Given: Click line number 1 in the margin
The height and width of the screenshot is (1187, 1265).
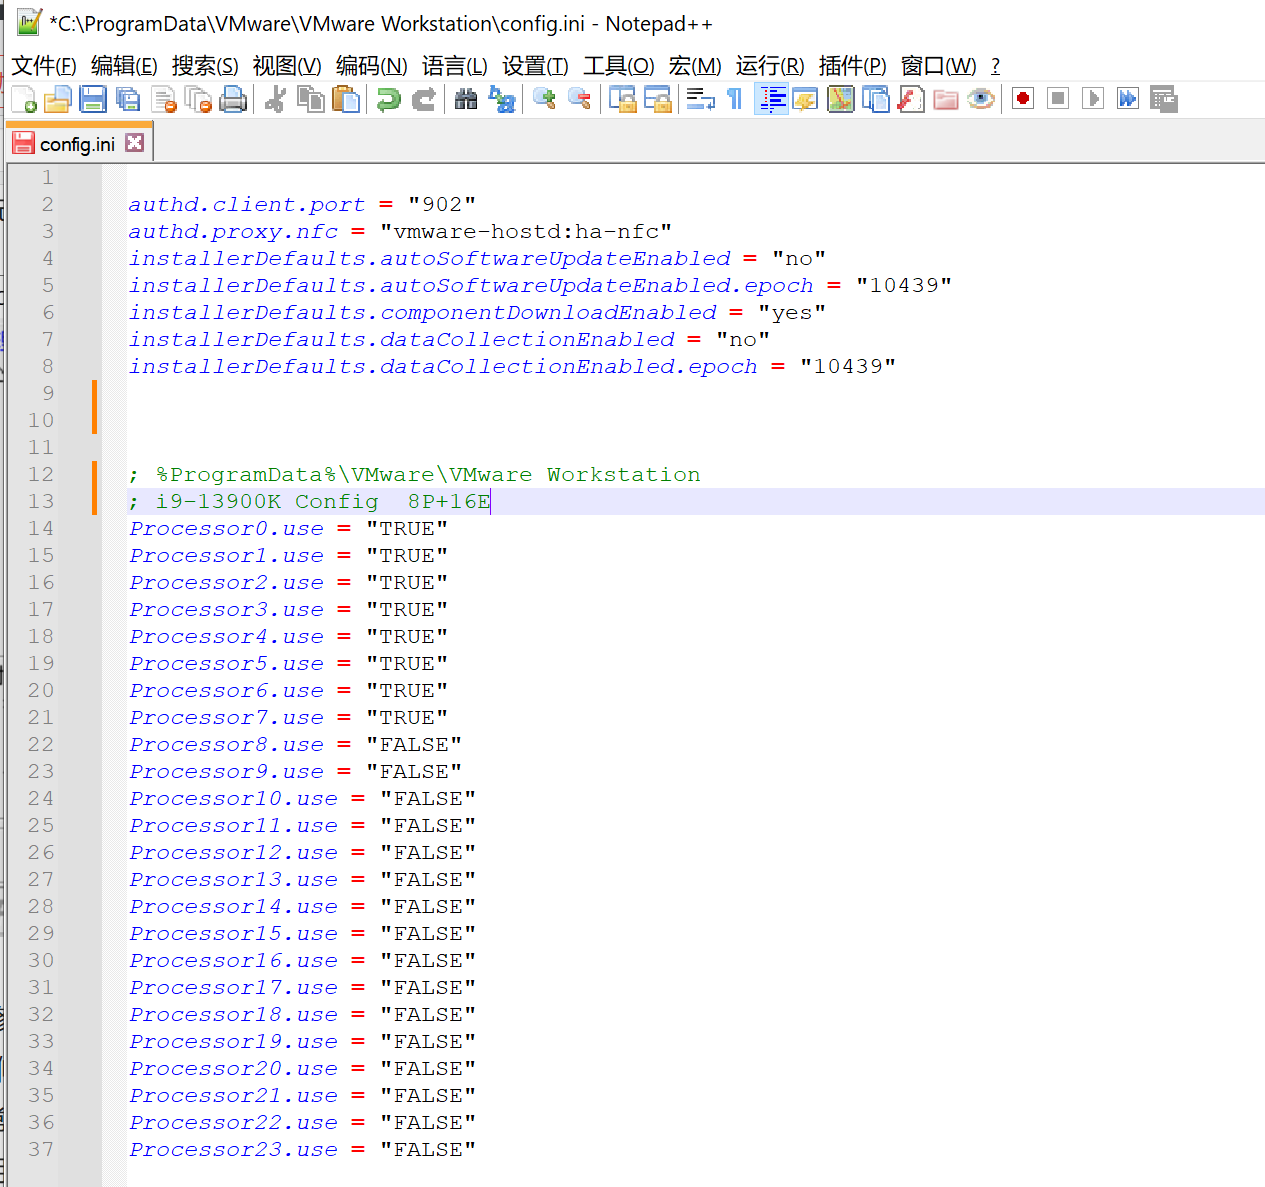Looking at the screenshot, I should click(47, 177).
